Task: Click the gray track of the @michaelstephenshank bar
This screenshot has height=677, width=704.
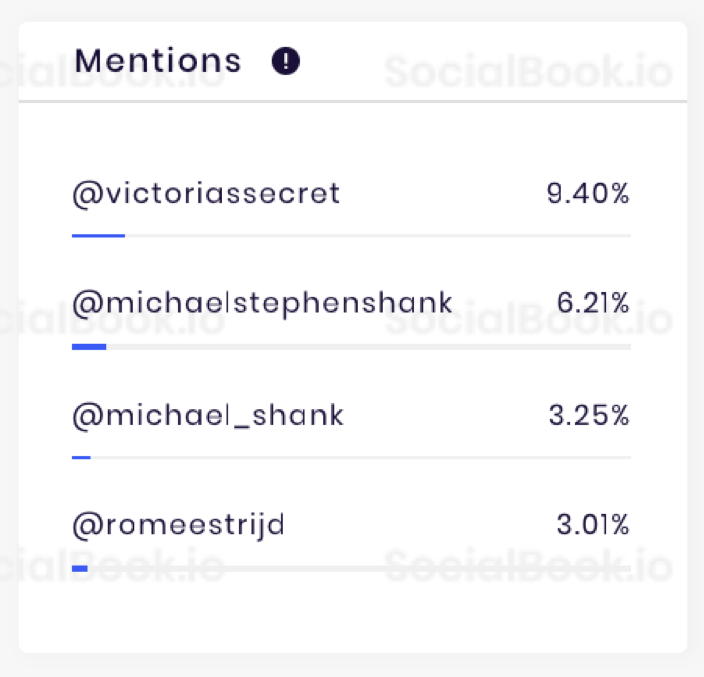Action: tap(369, 347)
